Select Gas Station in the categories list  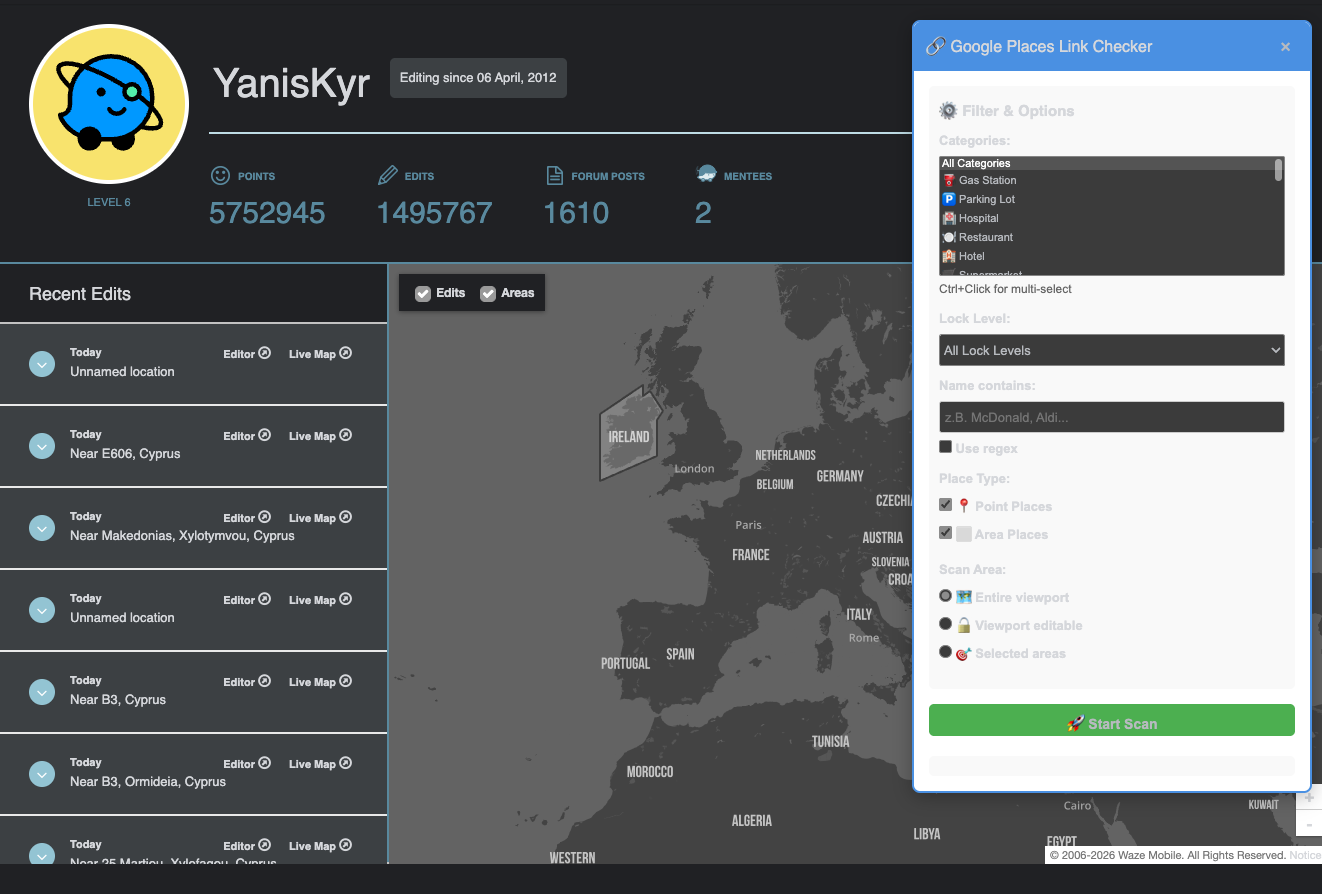pos(987,181)
